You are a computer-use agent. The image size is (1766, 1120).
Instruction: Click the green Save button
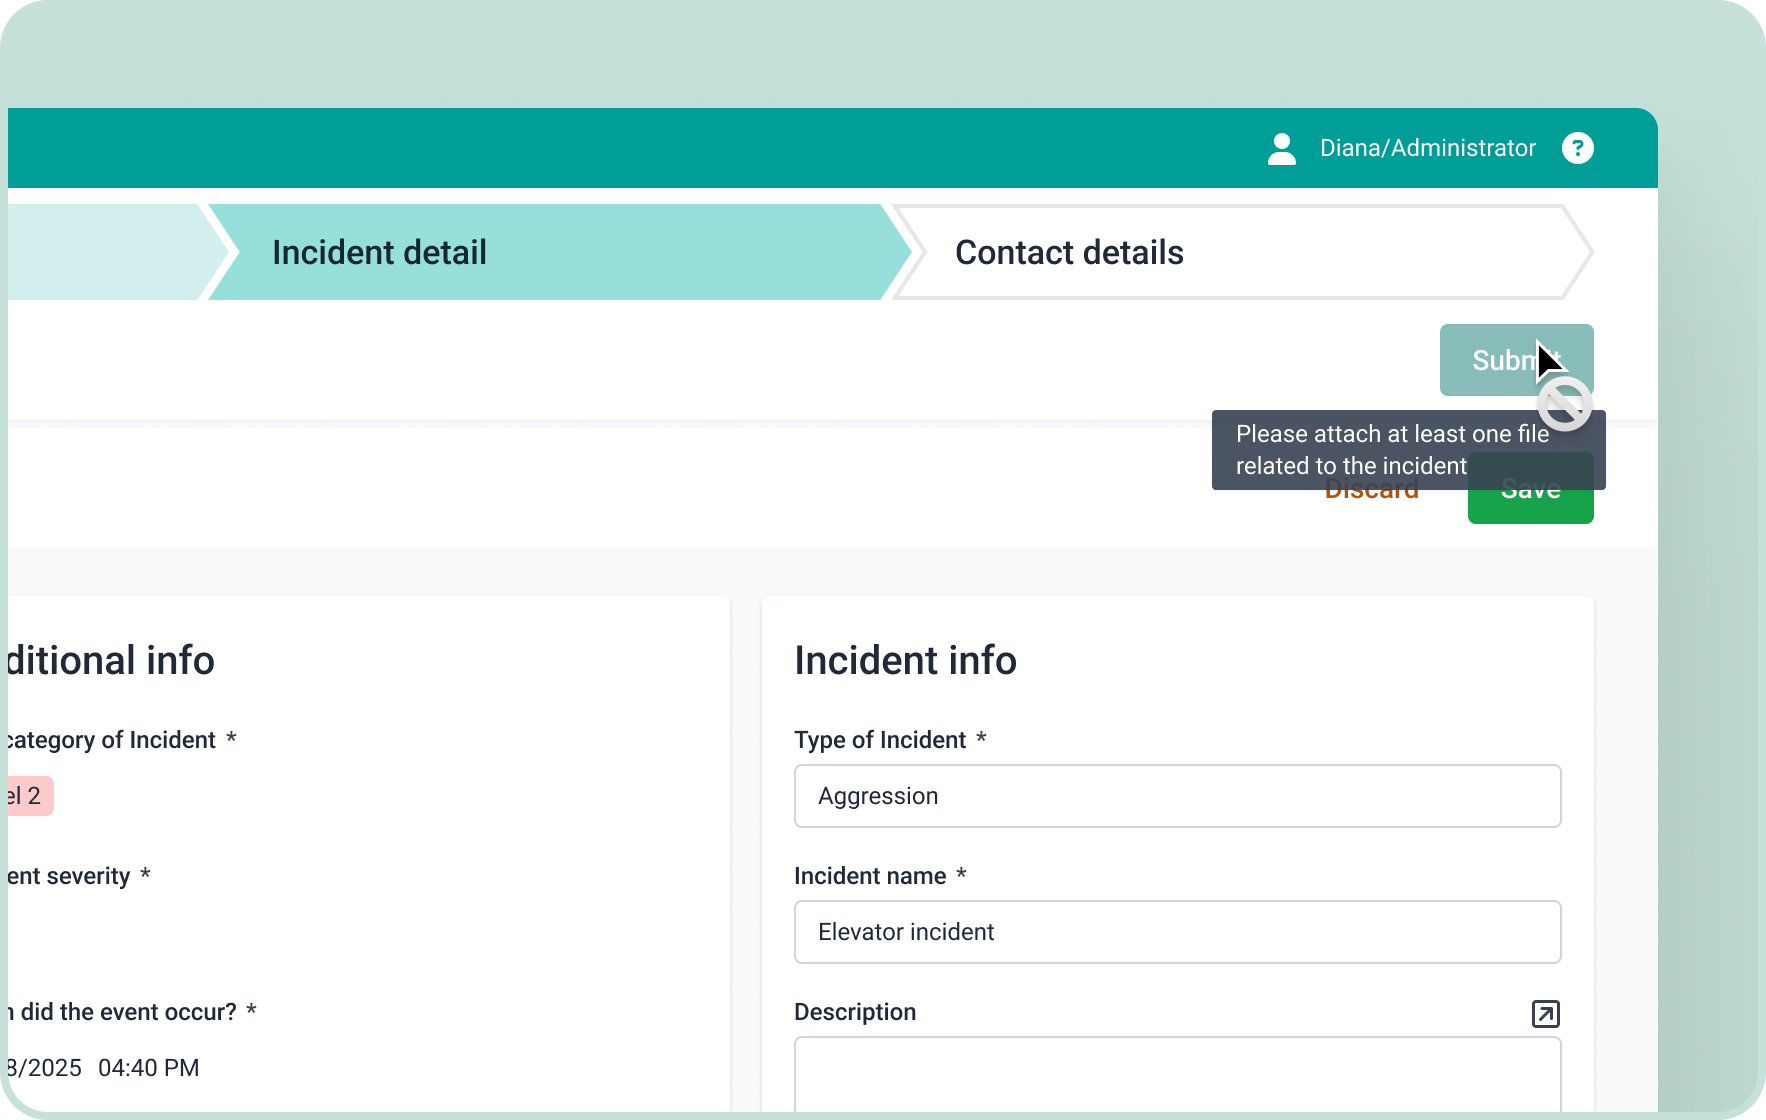tap(1530, 505)
